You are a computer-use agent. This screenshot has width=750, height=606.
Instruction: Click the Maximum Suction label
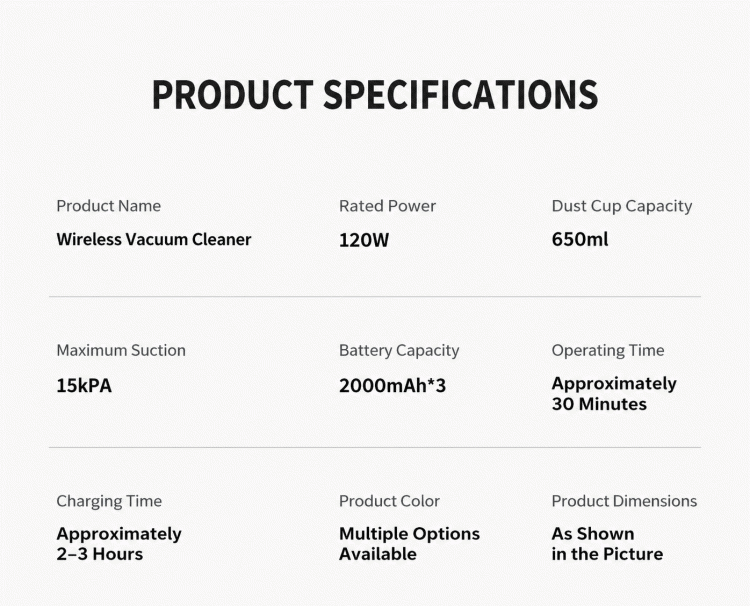pos(121,351)
